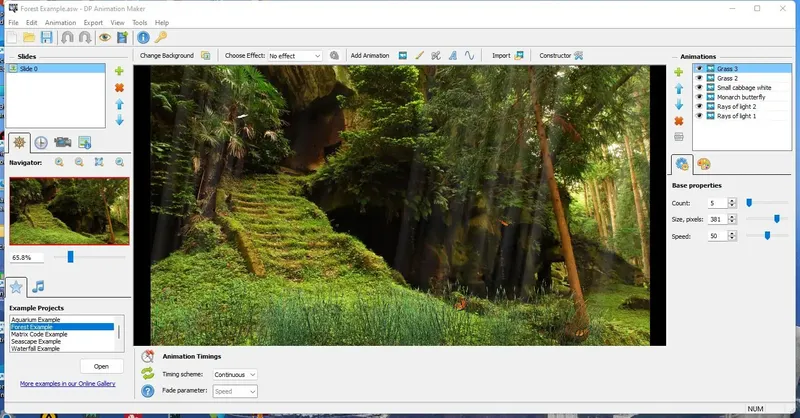
Task: Open the Choose Effect dropdown
Action: (295, 56)
